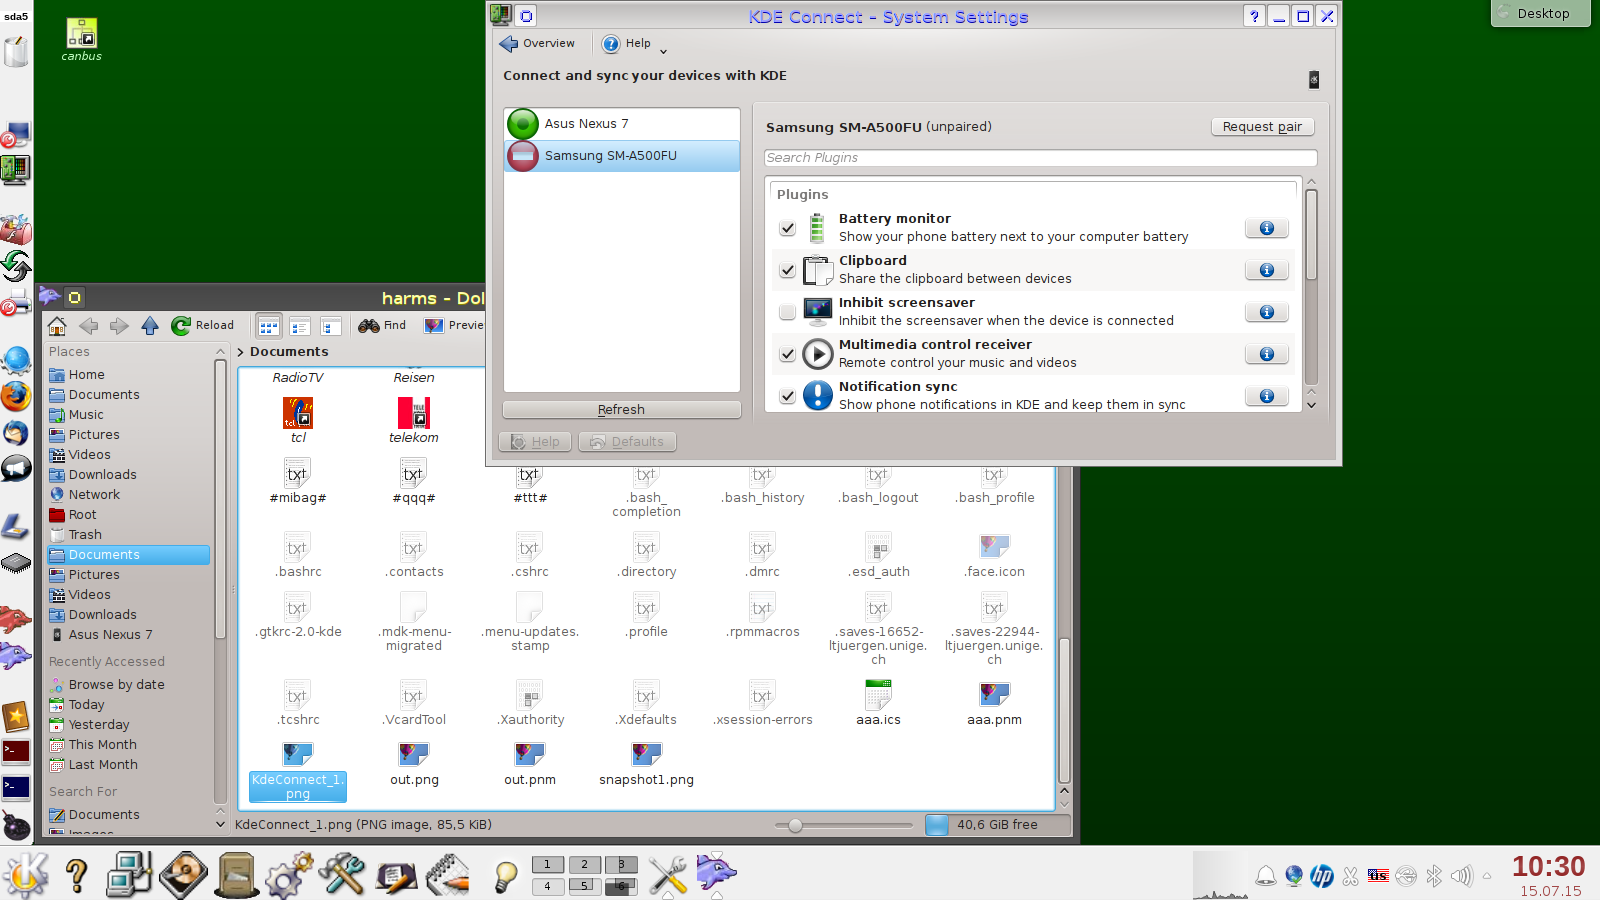Click the Home icon in Dolphin toolbar
The width and height of the screenshot is (1600, 900).
tap(57, 326)
